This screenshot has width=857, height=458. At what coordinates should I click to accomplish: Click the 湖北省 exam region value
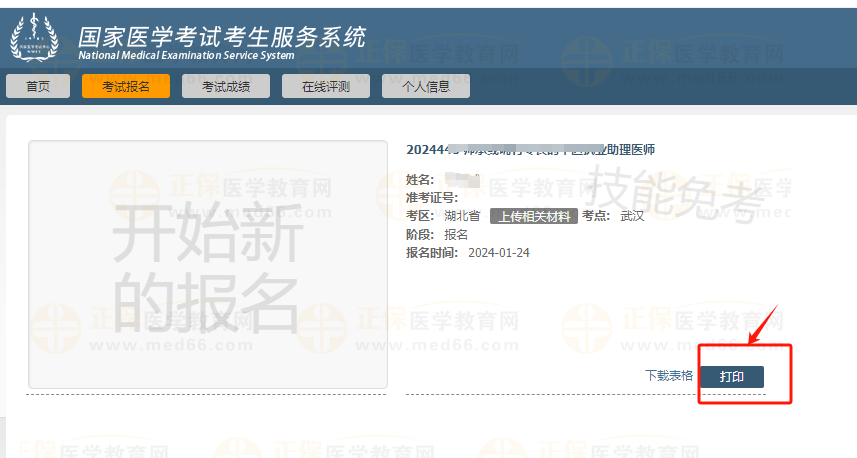tap(463, 216)
